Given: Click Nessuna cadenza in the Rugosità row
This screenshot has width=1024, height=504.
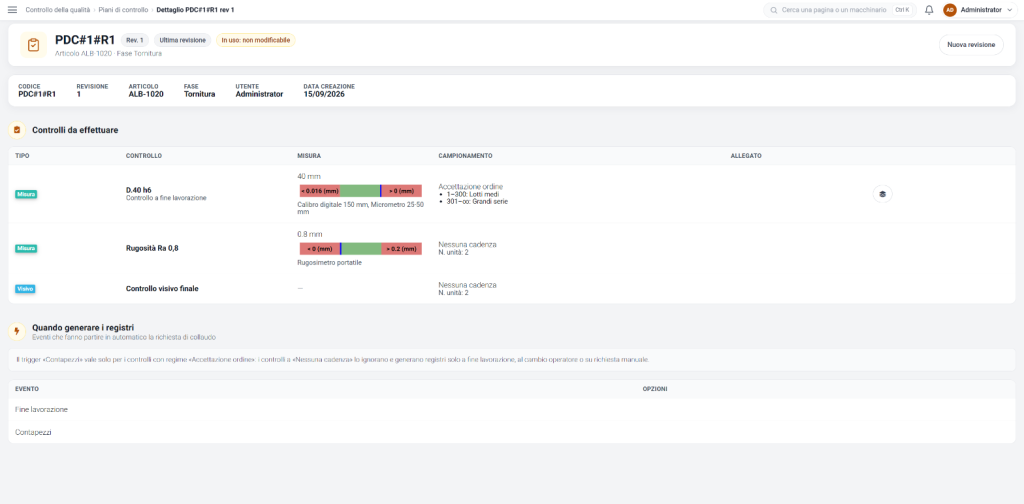Looking at the screenshot, I should click(x=468, y=244).
